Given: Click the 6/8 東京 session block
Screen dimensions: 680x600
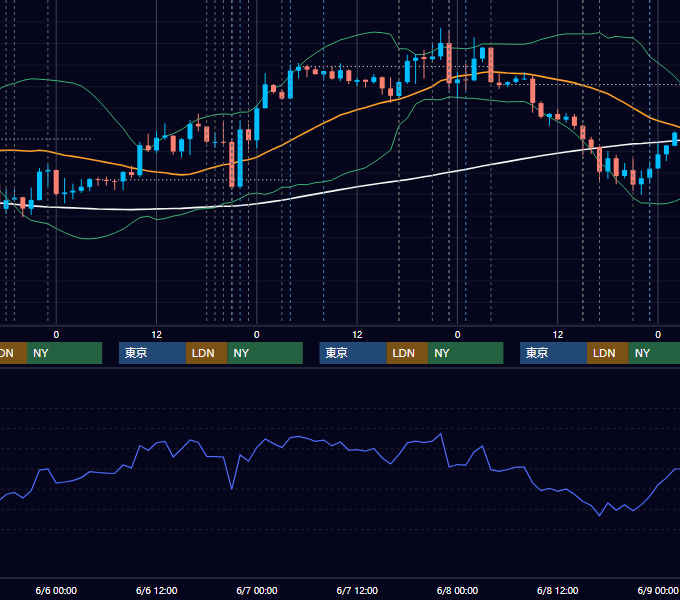Looking at the screenshot, I should coord(553,353).
